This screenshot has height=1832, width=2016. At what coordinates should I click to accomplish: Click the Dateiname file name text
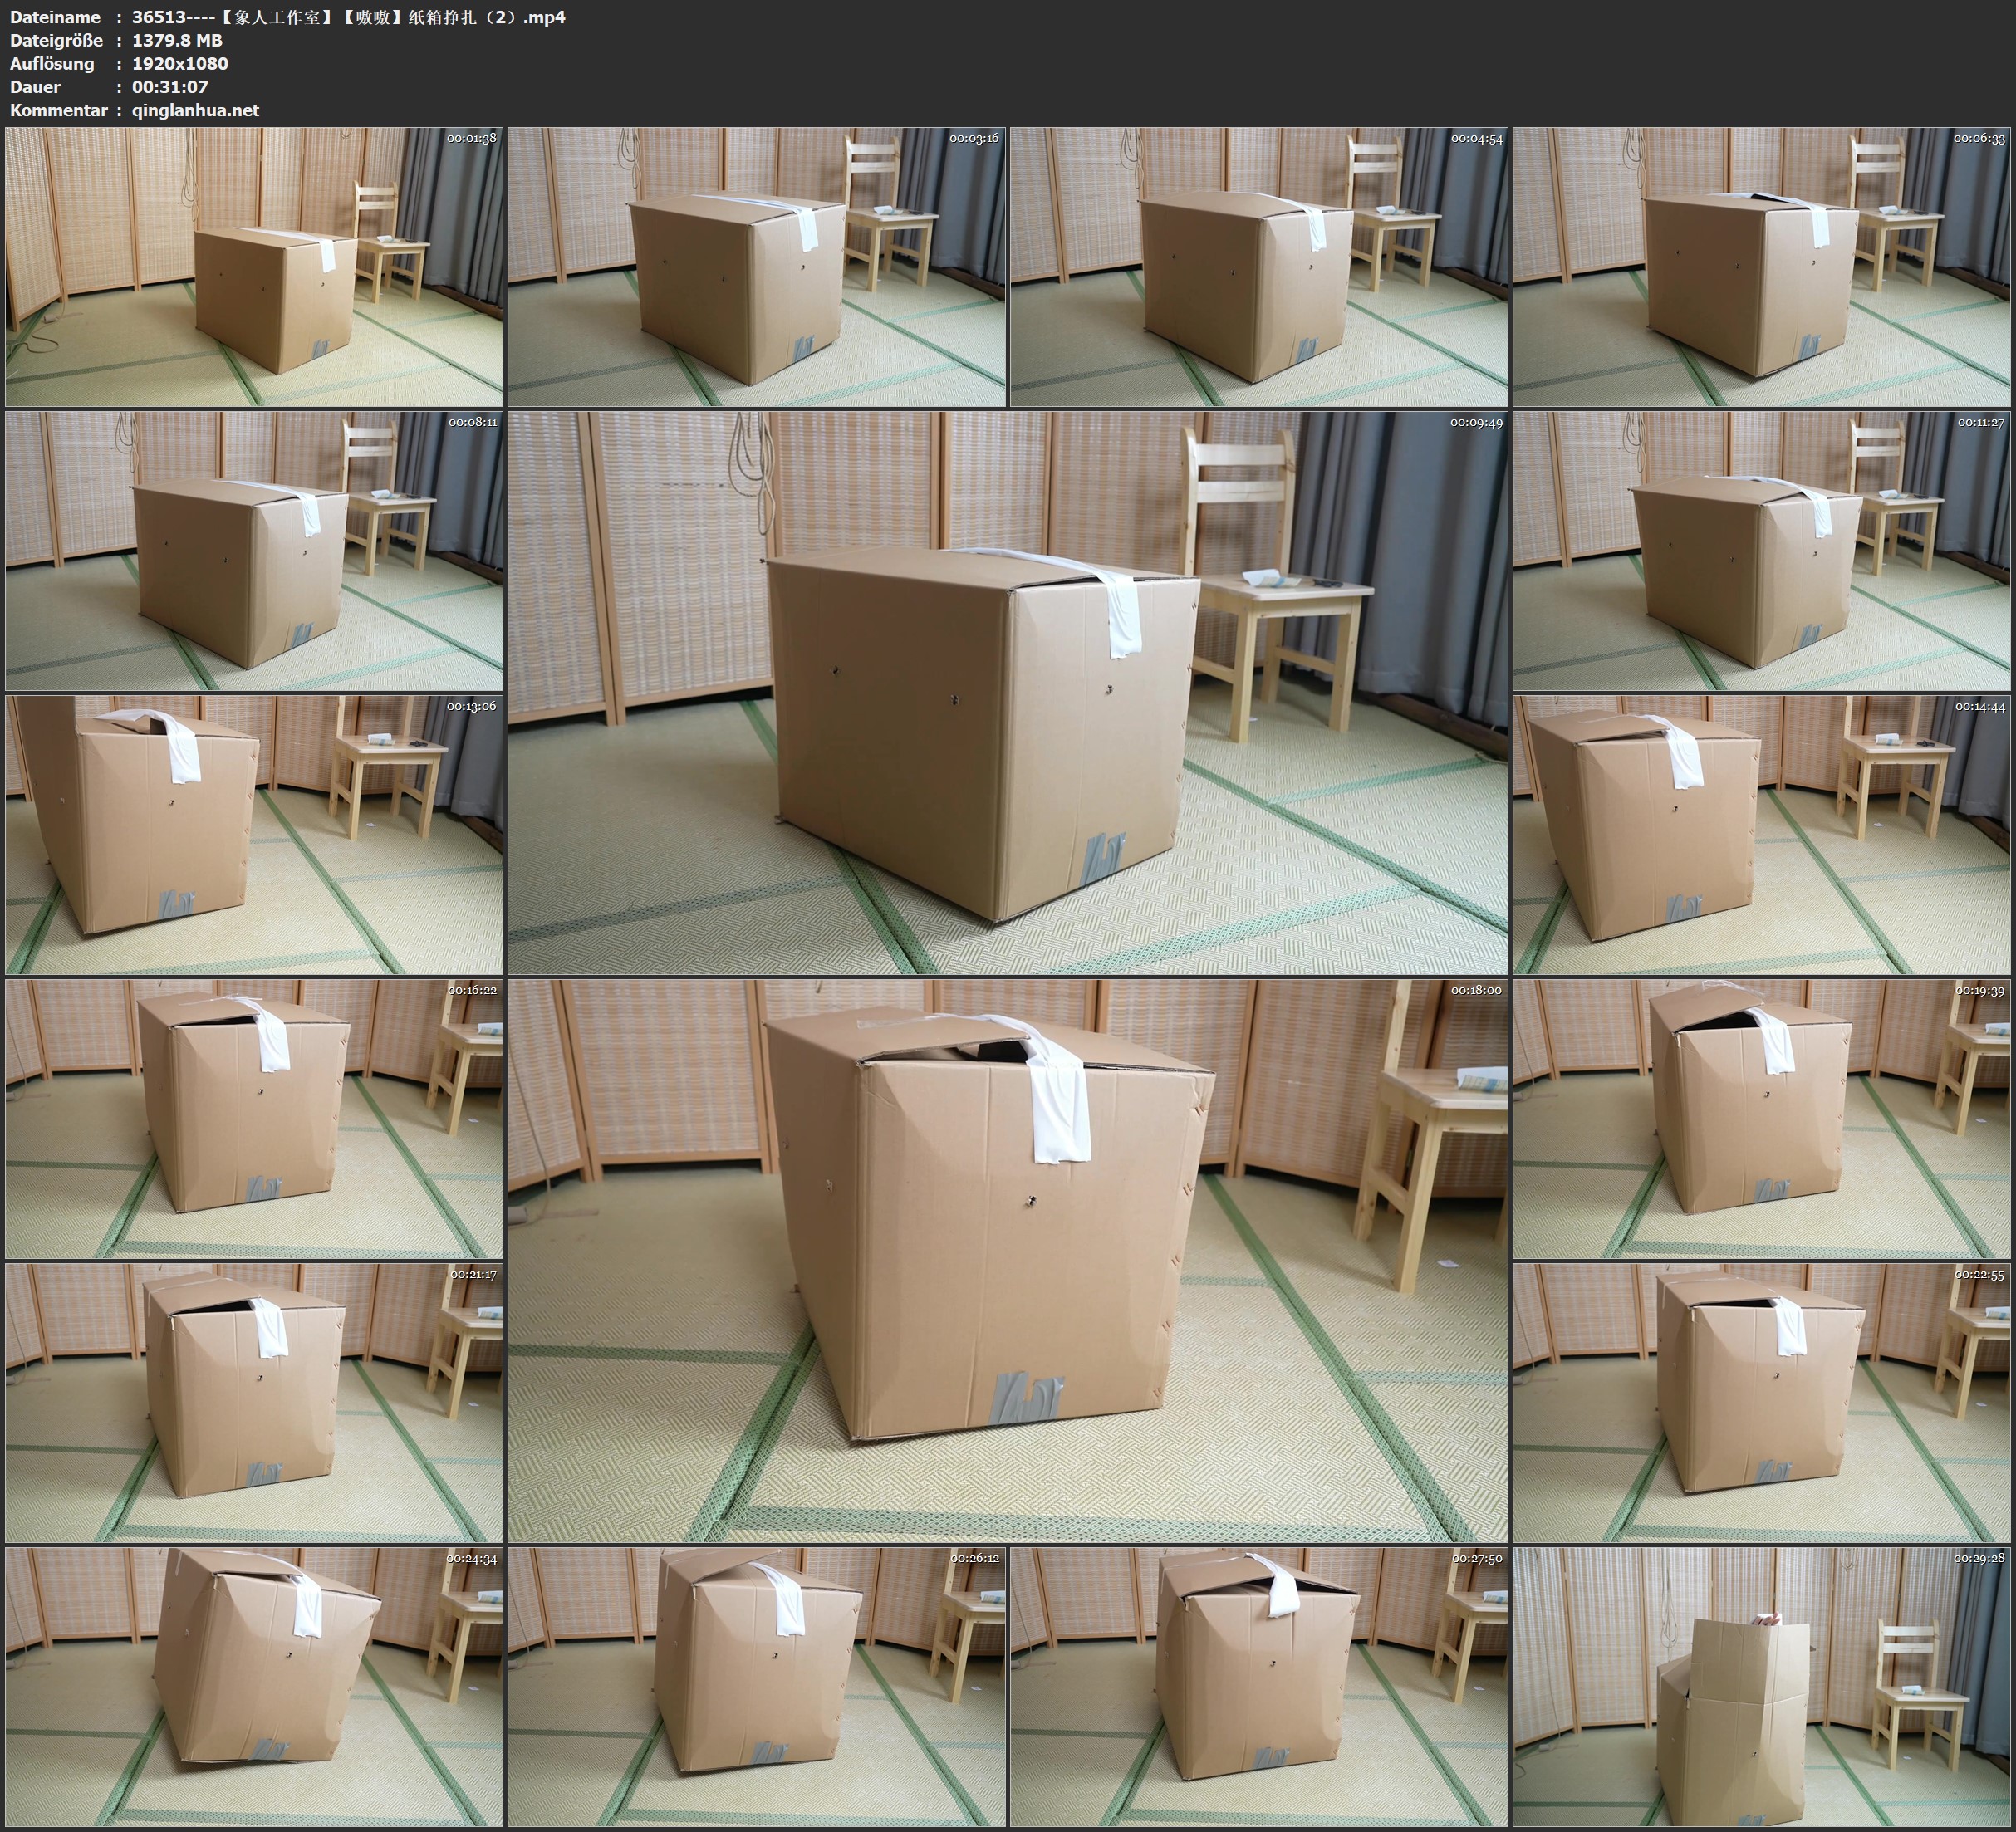pyautogui.click(x=348, y=17)
